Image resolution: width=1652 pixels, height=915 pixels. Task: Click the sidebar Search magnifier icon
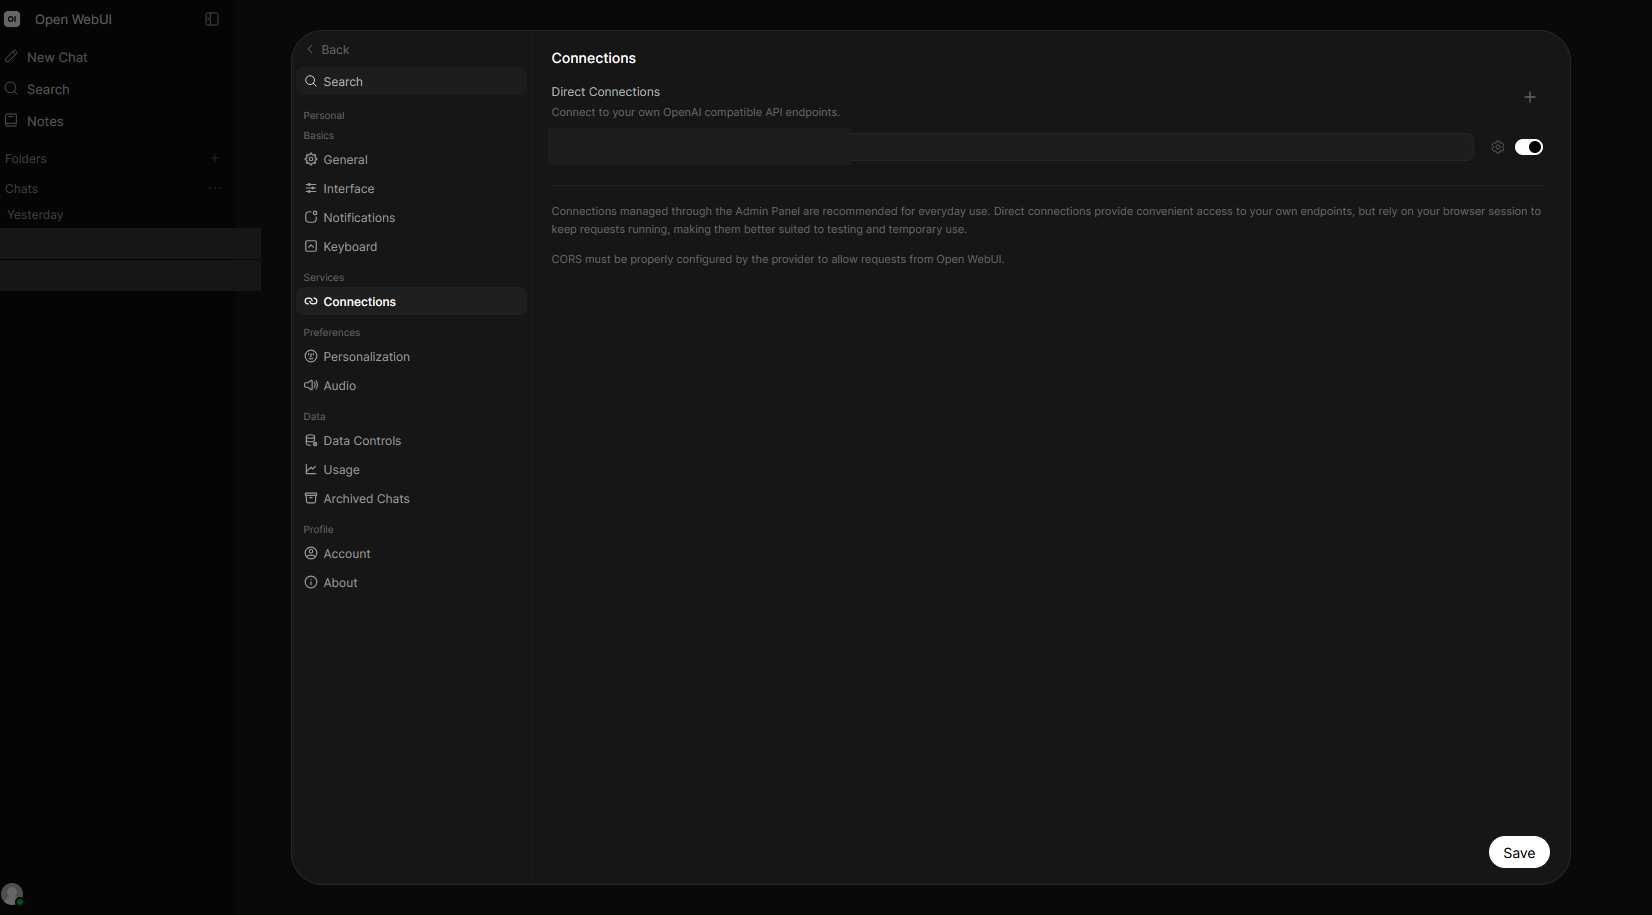click(12, 89)
